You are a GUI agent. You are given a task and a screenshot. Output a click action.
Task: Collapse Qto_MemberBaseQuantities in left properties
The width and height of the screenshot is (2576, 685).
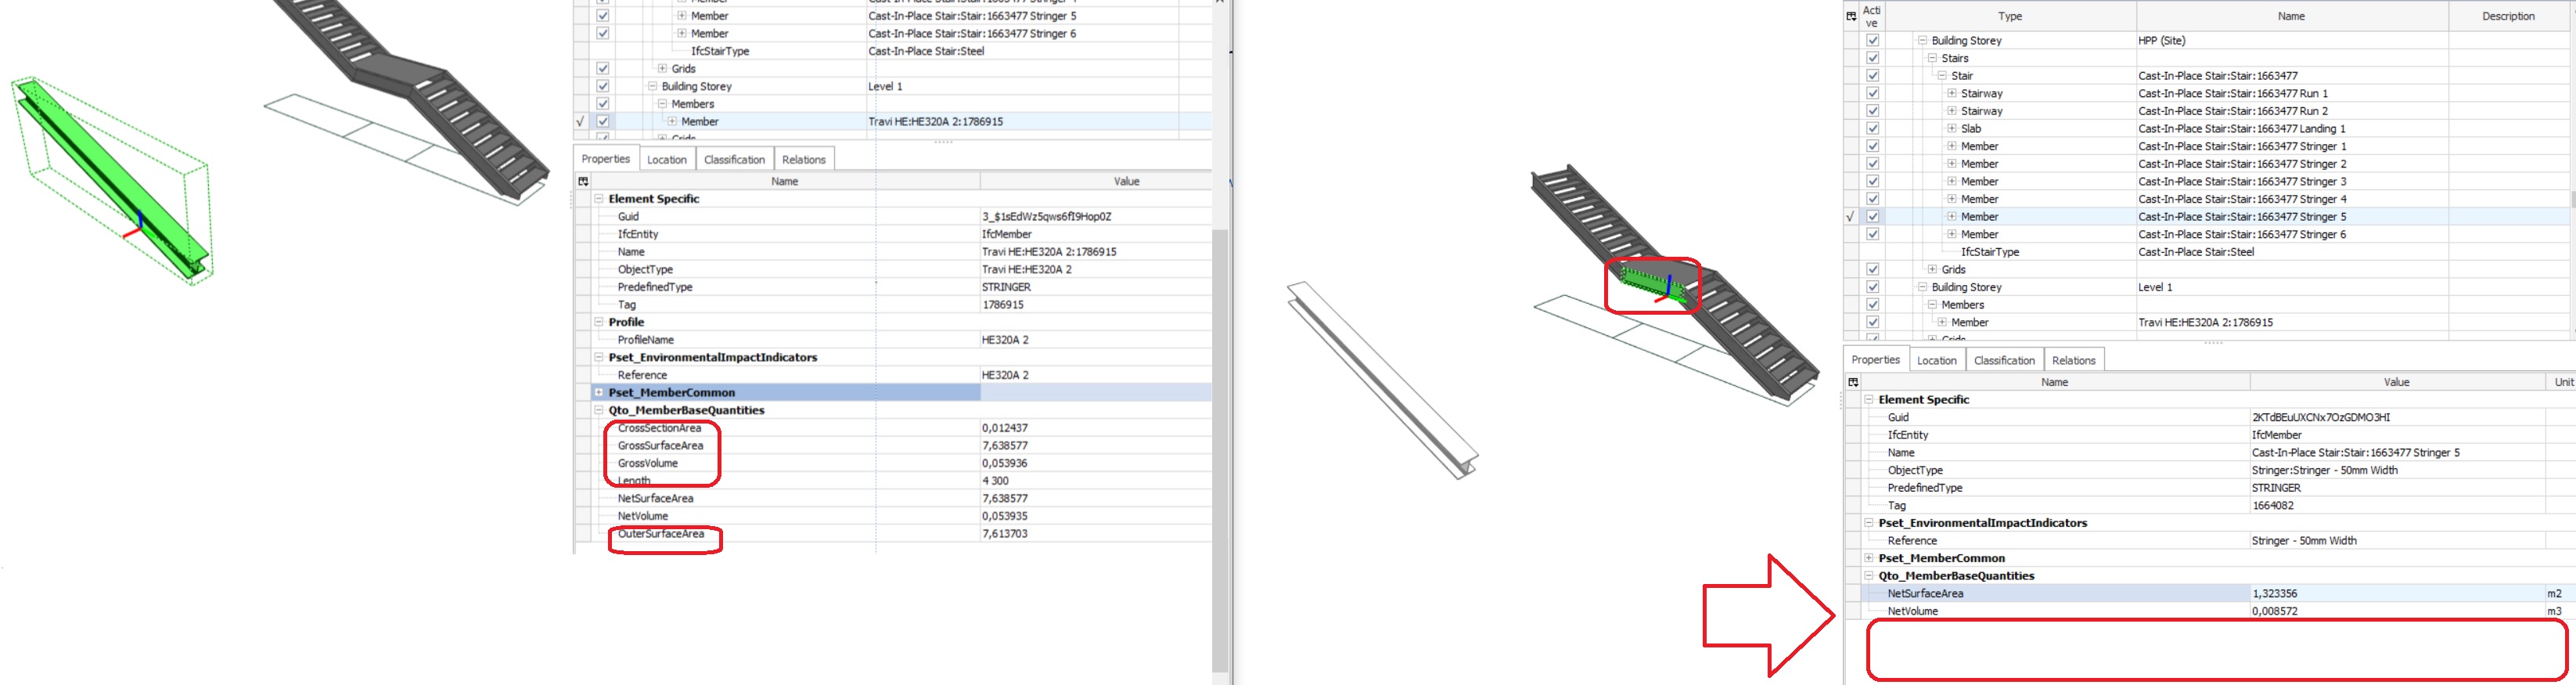pyautogui.click(x=599, y=410)
